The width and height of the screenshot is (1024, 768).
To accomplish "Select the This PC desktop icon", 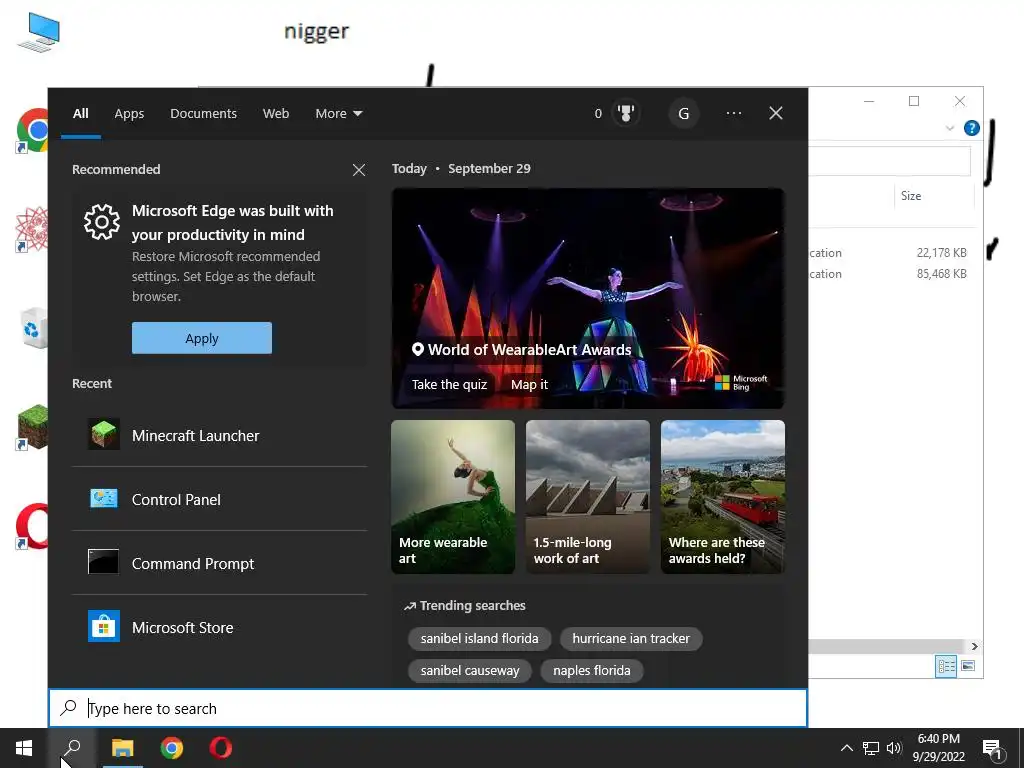I will tap(38, 33).
